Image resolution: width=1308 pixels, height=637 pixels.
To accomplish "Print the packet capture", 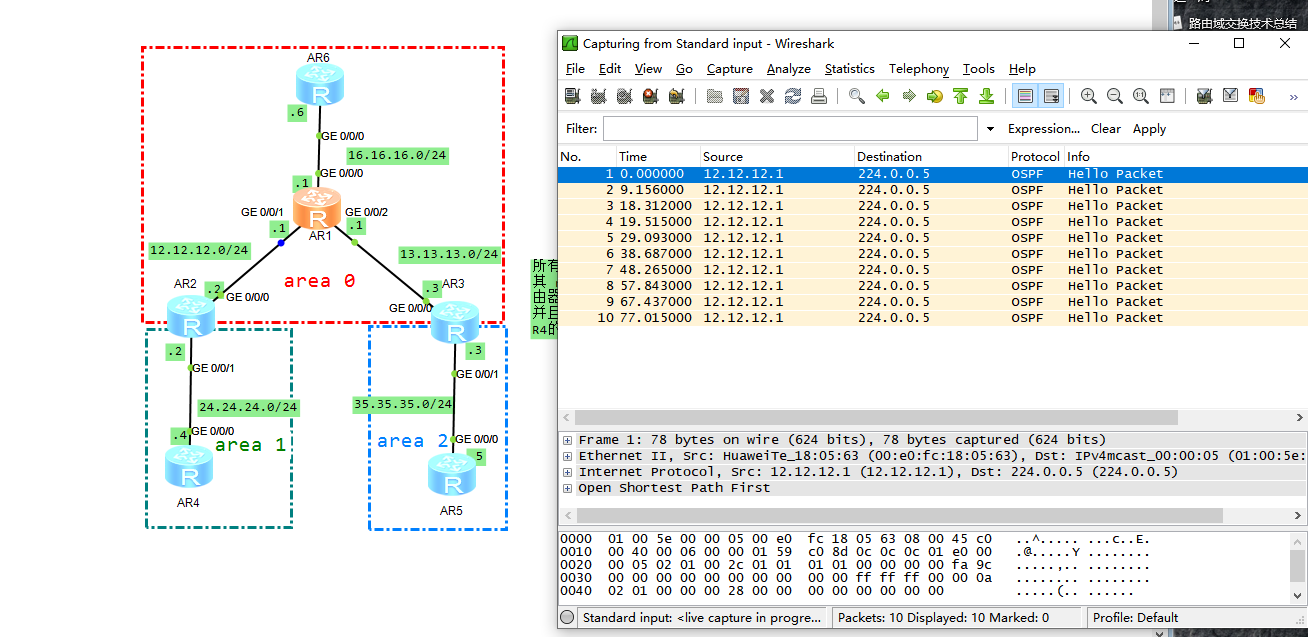I will coord(818,96).
